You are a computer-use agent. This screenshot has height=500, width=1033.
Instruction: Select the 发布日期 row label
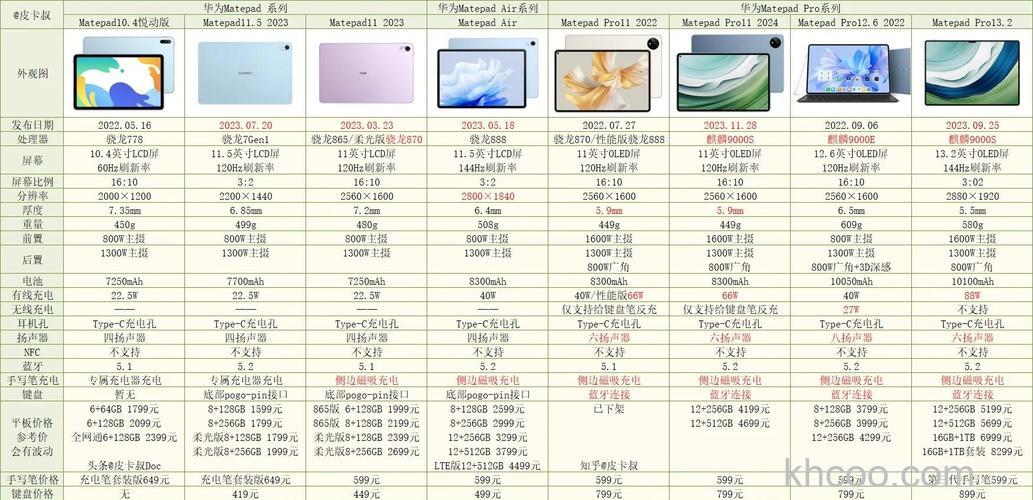(32, 125)
